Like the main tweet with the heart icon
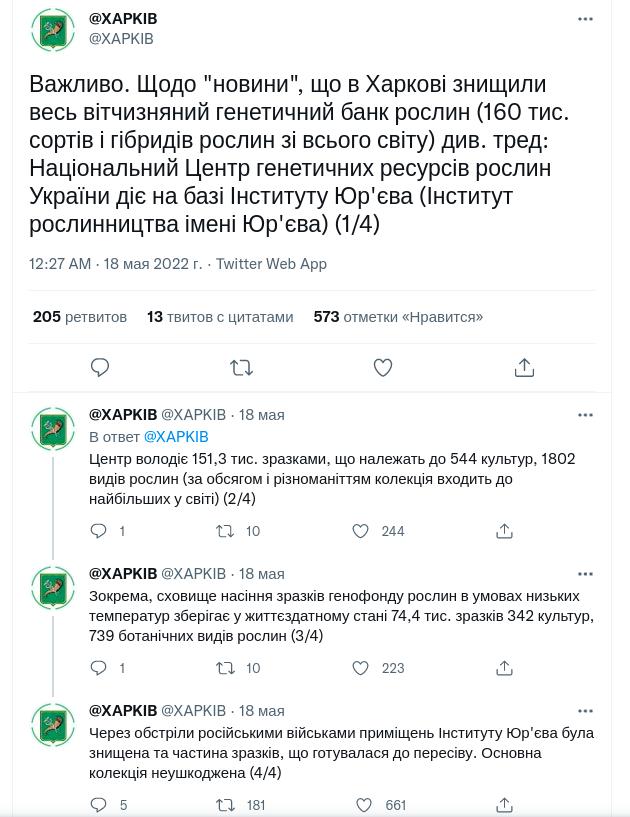The width and height of the screenshot is (630, 817). click(382, 368)
